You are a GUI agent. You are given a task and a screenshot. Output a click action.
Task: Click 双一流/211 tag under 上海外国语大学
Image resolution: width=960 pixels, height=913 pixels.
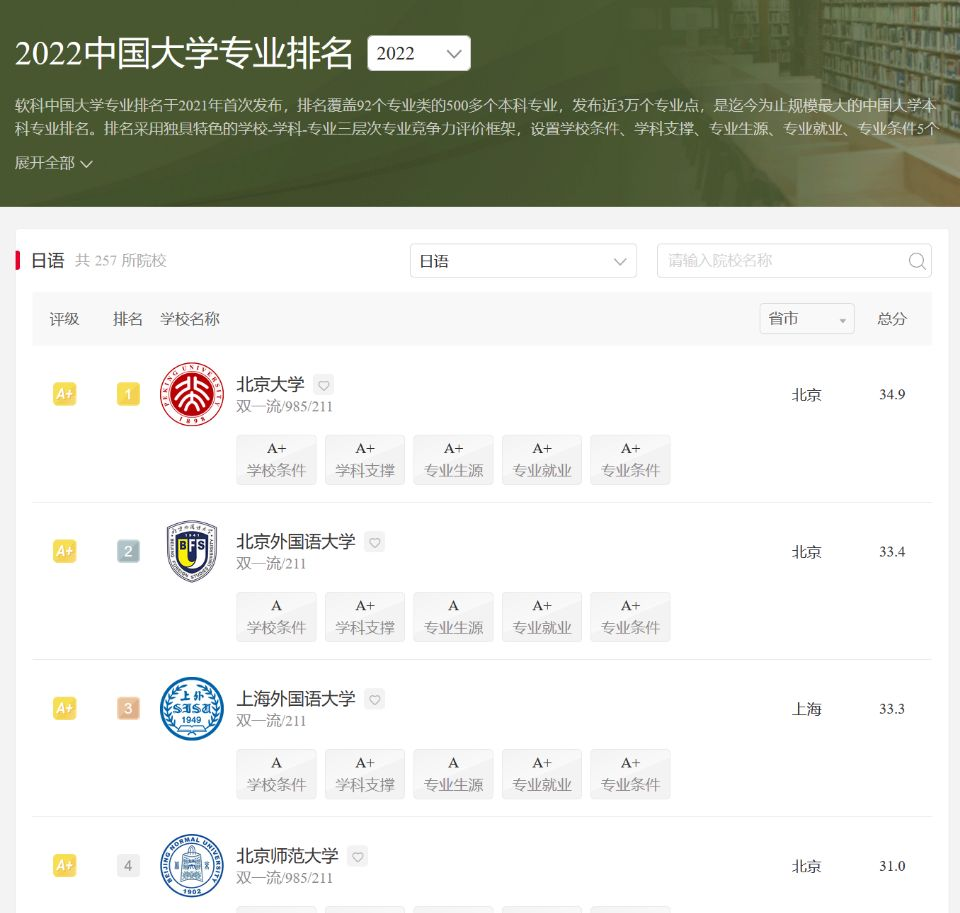click(271, 721)
